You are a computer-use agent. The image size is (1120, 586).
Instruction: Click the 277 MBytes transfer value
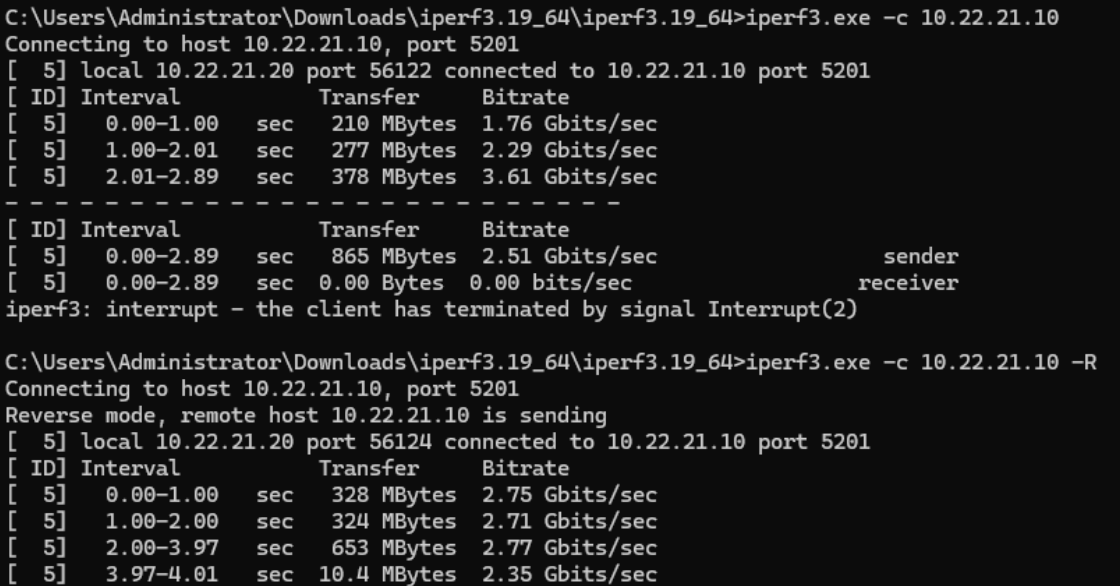click(393, 151)
